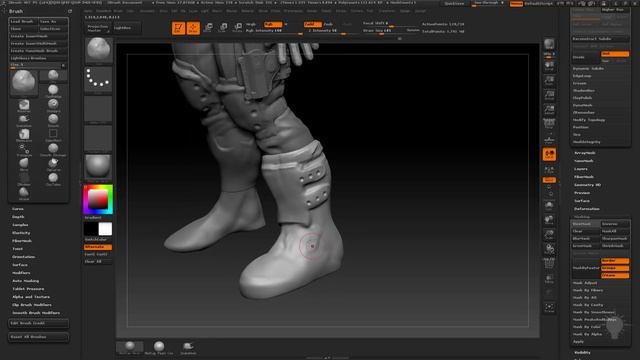This screenshot has height=360, width=640.
Task: Click the Zoom canvas icon on right shelf
Action: coord(549,80)
